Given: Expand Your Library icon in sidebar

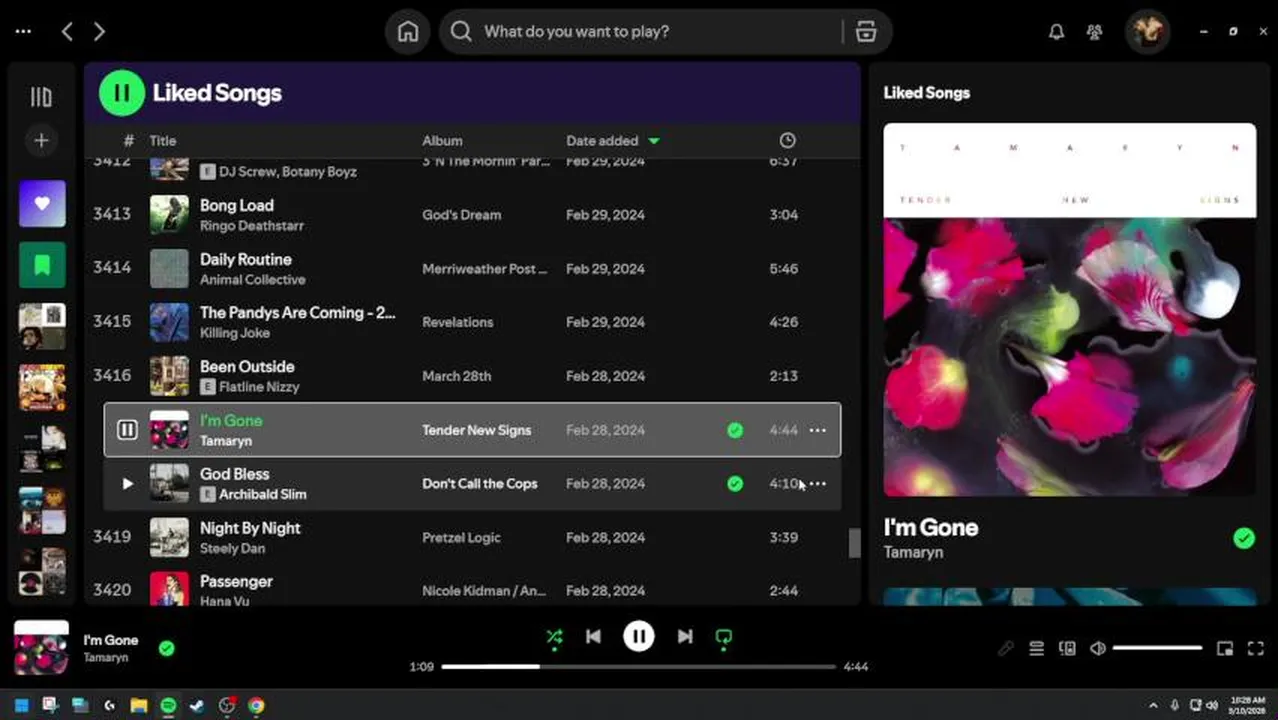Looking at the screenshot, I should point(41,97).
